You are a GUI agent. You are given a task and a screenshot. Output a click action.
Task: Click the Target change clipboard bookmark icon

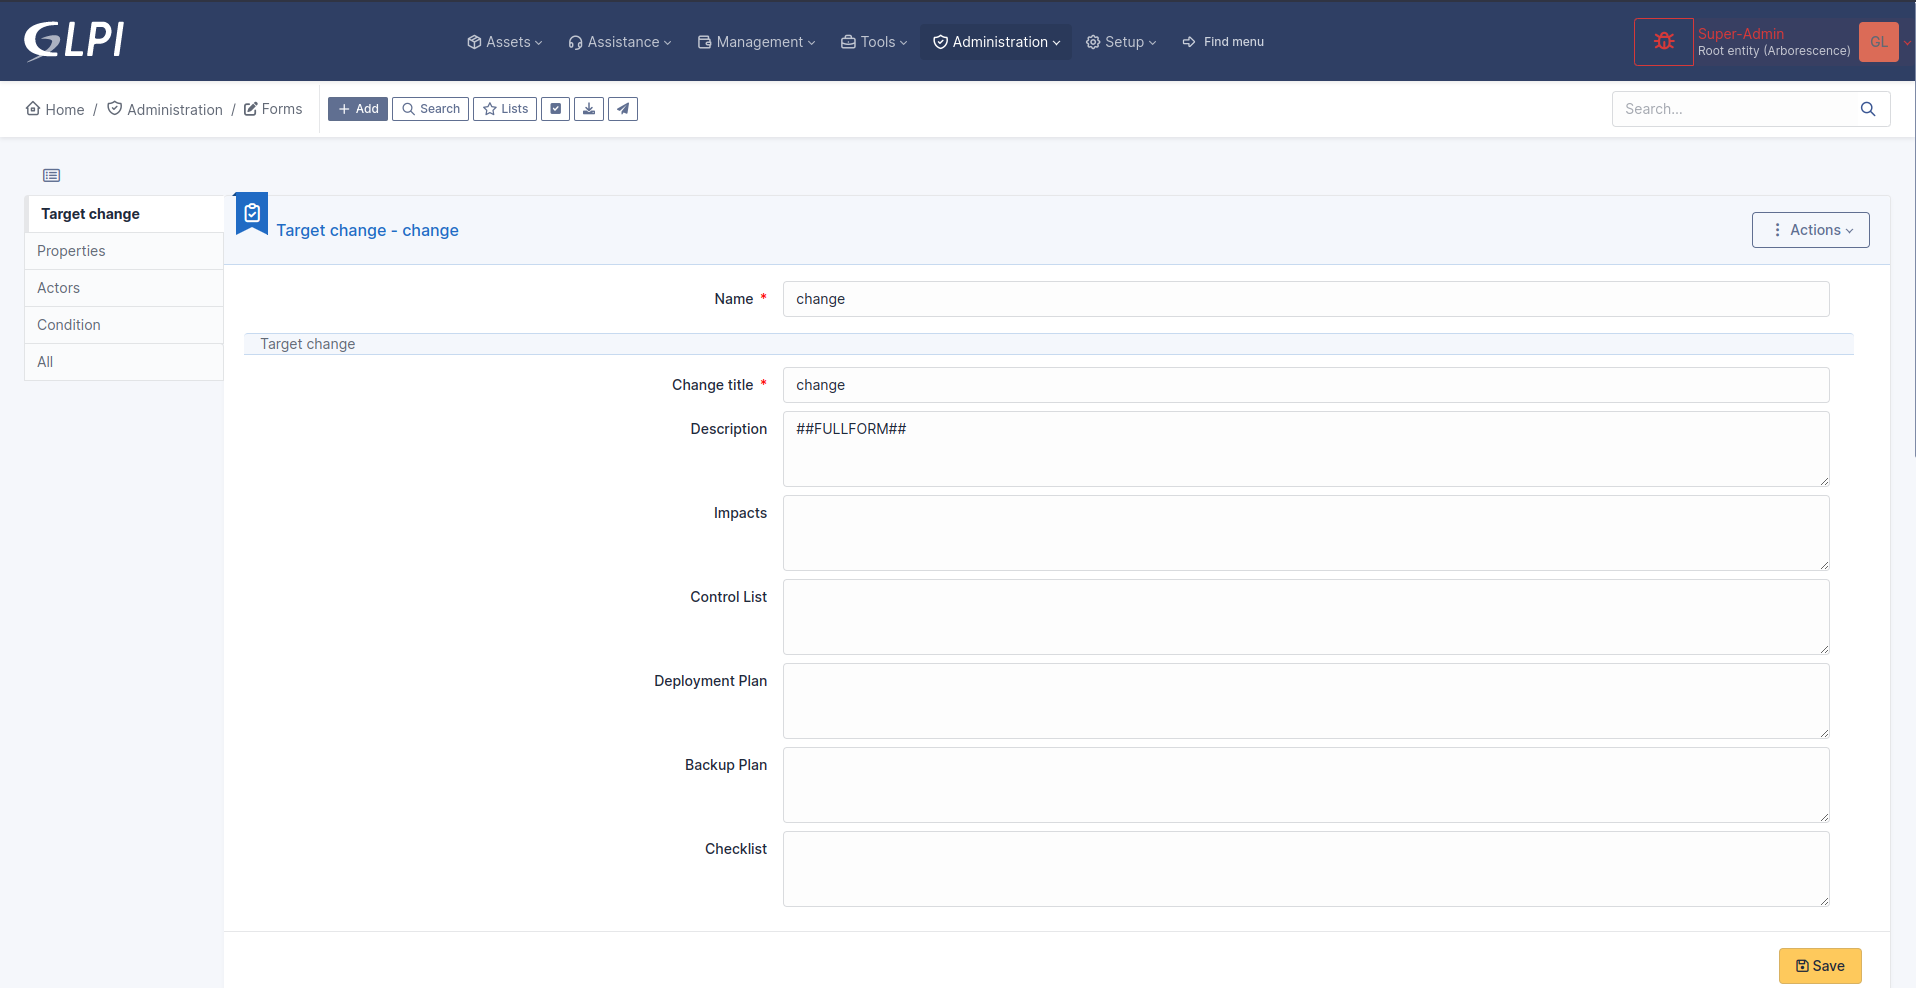coord(251,212)
